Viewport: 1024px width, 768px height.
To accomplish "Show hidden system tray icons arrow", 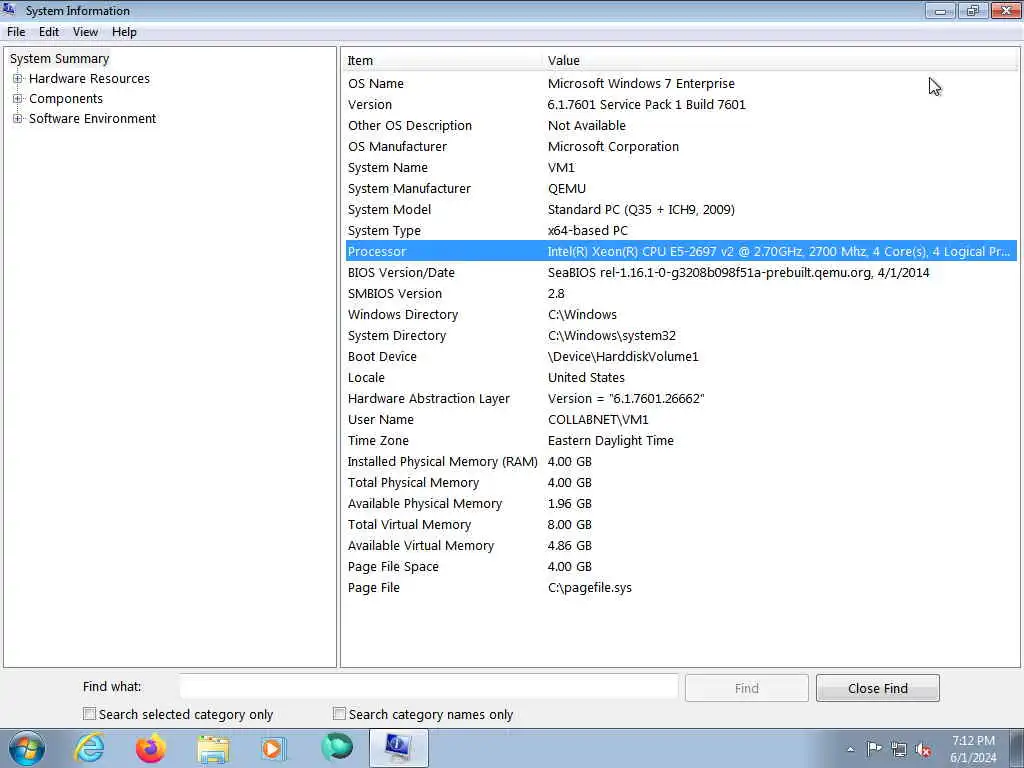I will click(x=850, y=749).
